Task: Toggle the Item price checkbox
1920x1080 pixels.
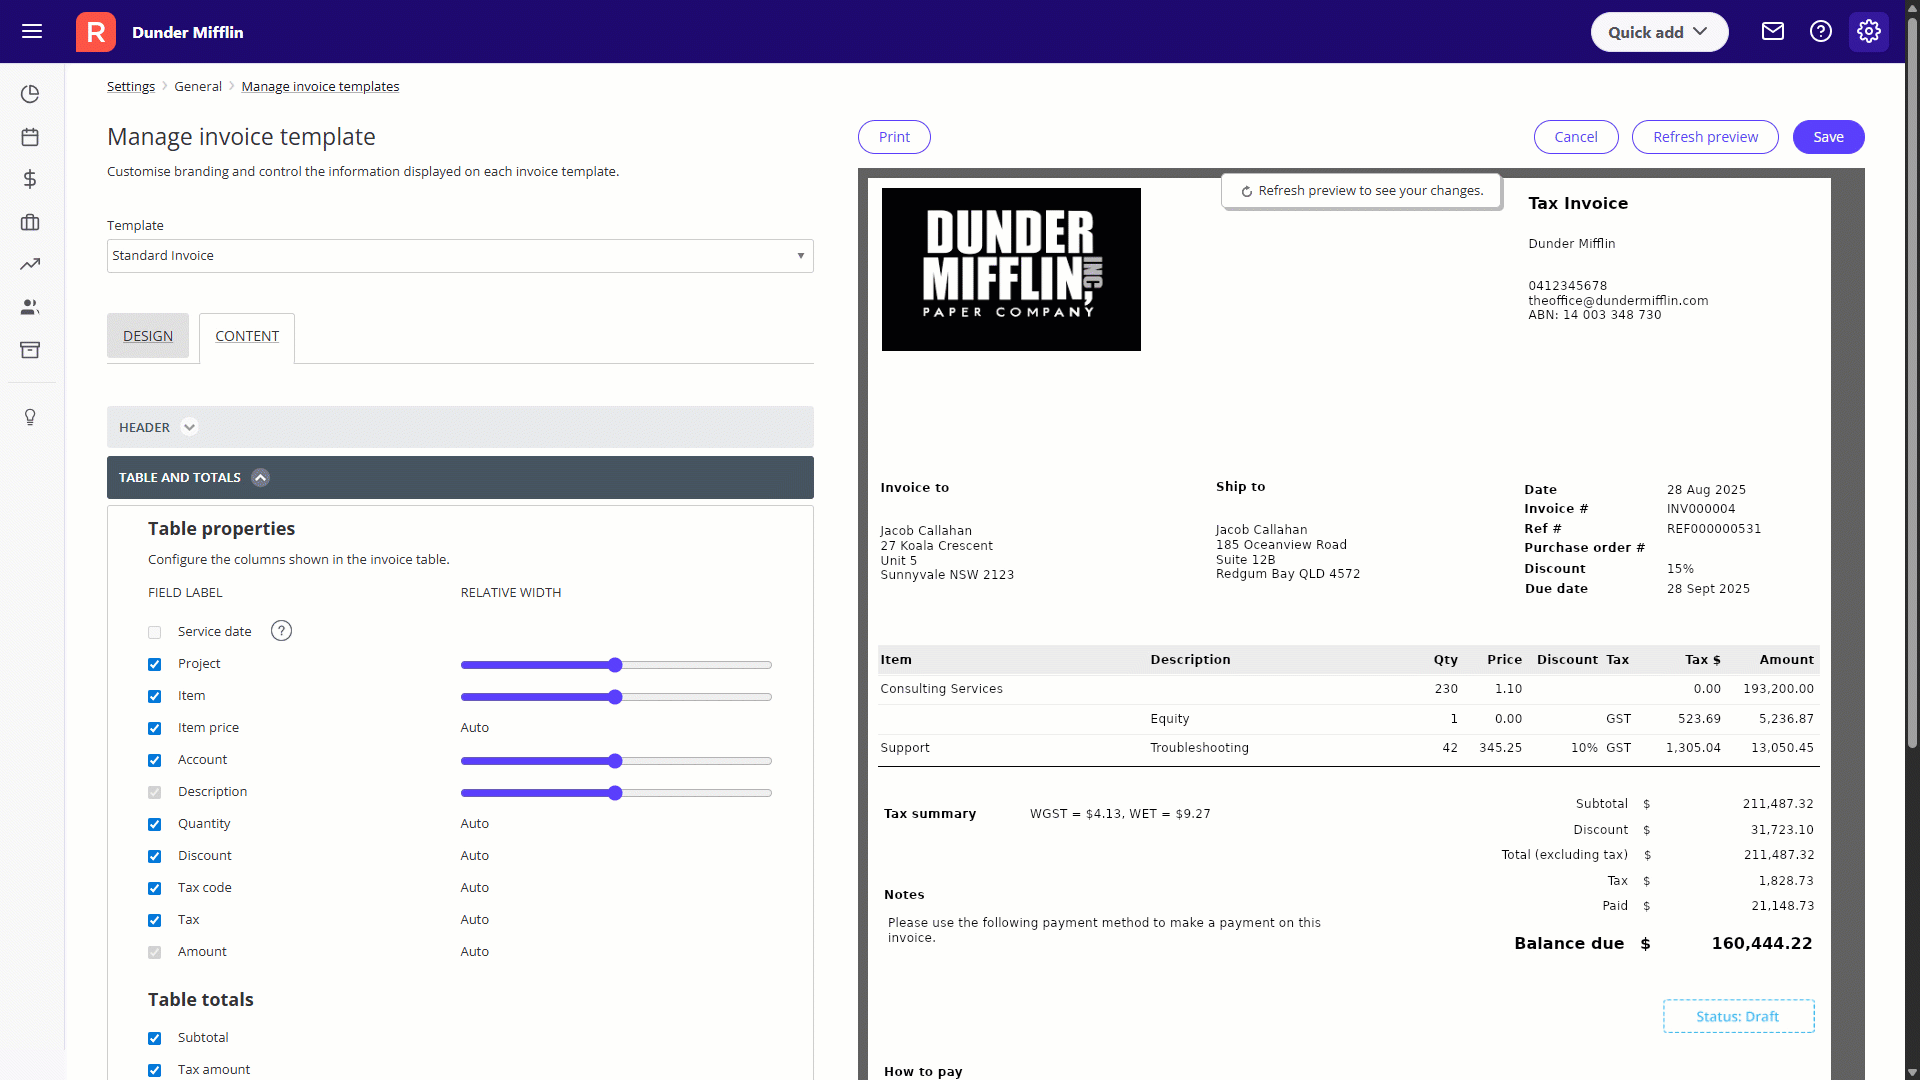Action: pyautogui.click(x=154, y=728)
